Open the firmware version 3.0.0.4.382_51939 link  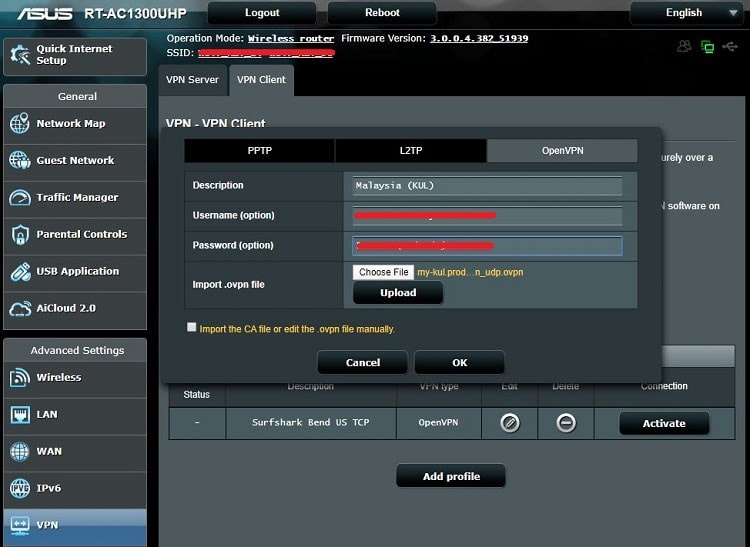479,38
